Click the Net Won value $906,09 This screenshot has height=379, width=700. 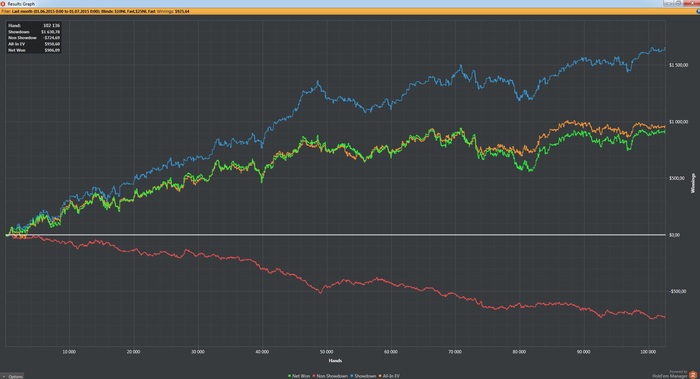click(52, 50)
